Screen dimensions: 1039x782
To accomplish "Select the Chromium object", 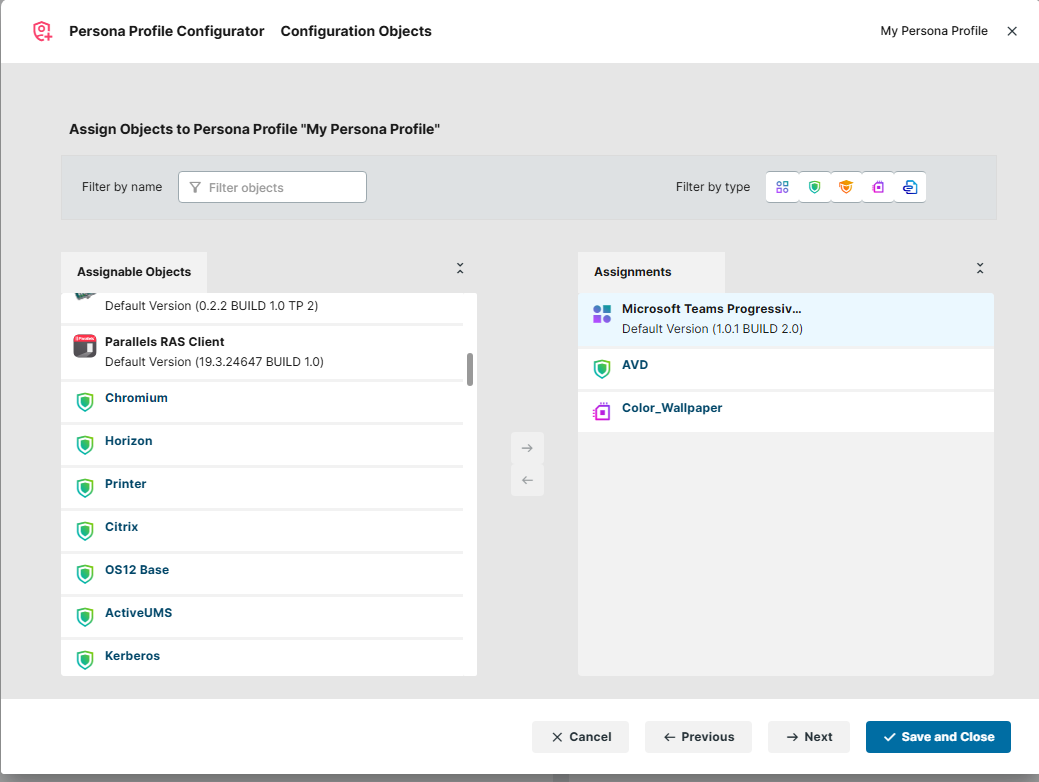I will (x=262, y=402).
